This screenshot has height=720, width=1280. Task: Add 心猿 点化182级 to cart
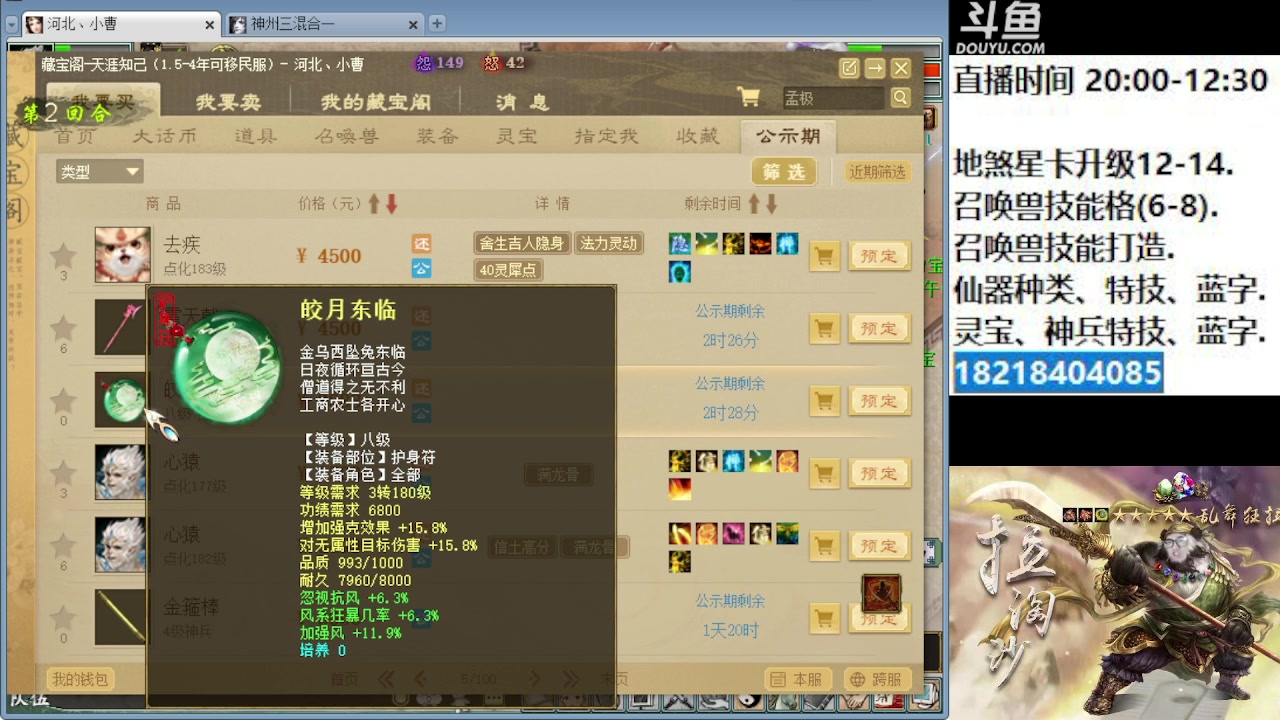point(824,546)
